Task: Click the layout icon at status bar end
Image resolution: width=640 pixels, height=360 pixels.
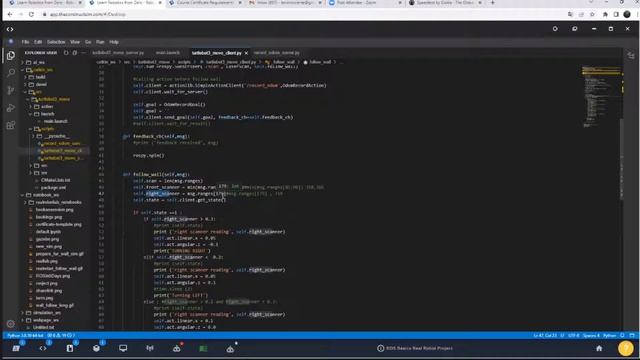Action: (x=632, y=336)
